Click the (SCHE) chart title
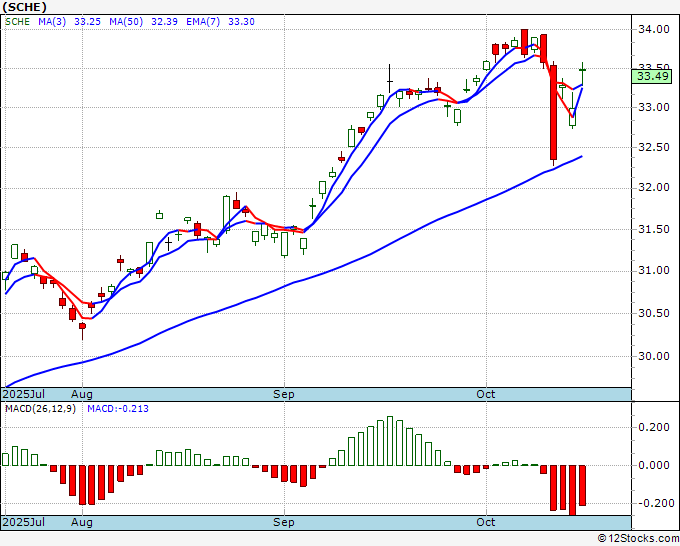 pyautogui.click(x=24, y=7)
